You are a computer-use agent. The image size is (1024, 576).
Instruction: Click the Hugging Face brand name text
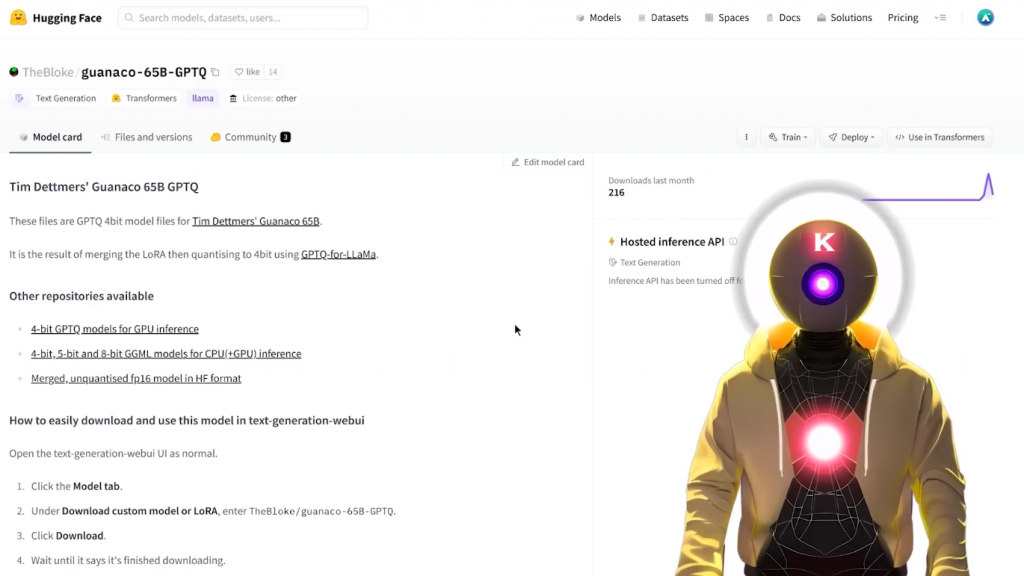tap(67, 18)
